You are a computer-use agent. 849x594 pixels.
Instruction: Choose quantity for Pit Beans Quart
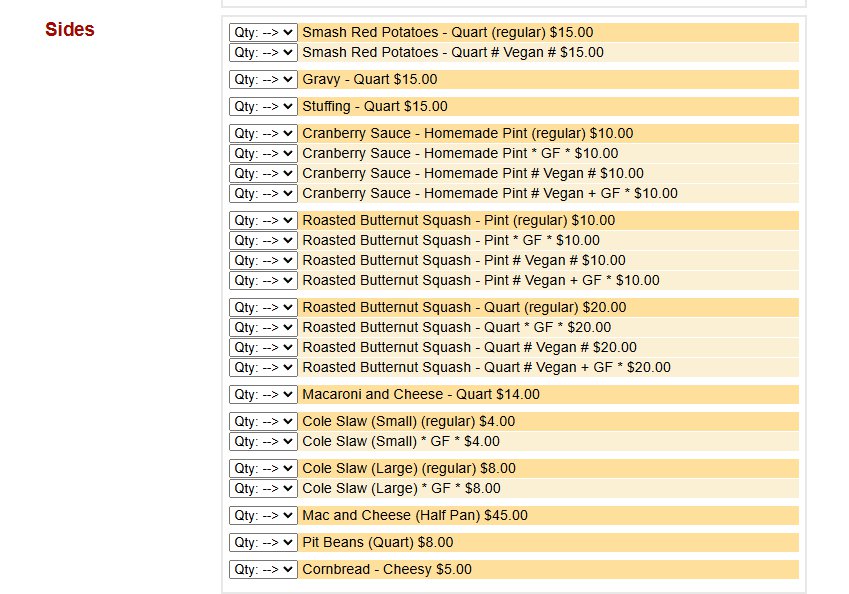pyautogui.click(x=263, y=542)
